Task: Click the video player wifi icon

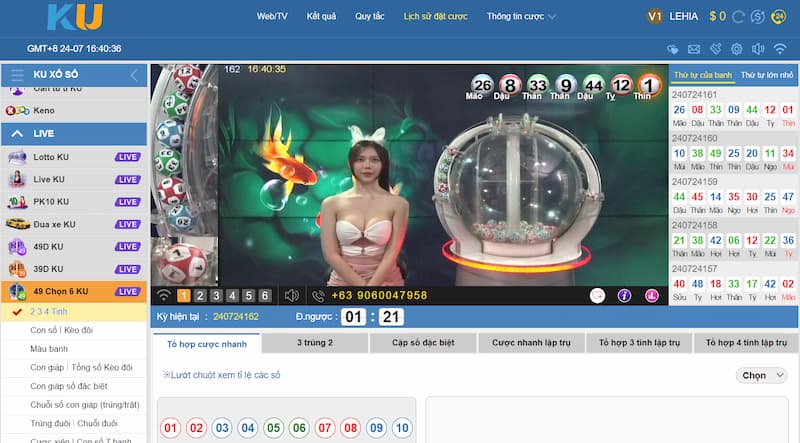Action: (163, 296)
